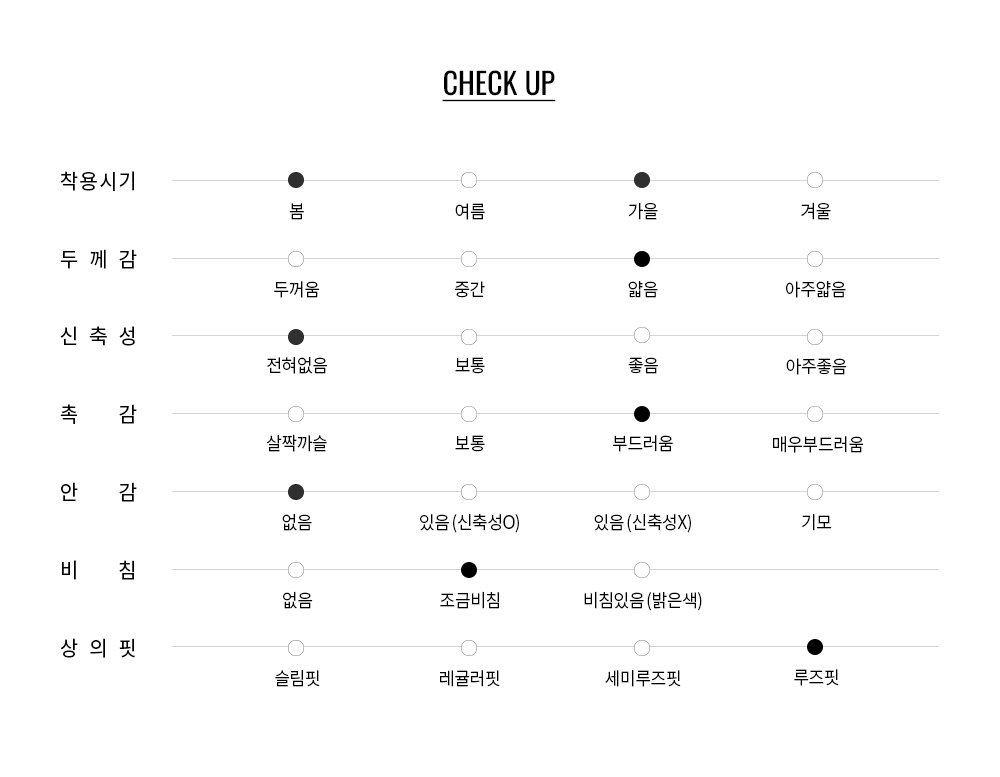Choose 여름 in the 착용시기 row
The image size is (1000, 777).
[x=469, y=180]
